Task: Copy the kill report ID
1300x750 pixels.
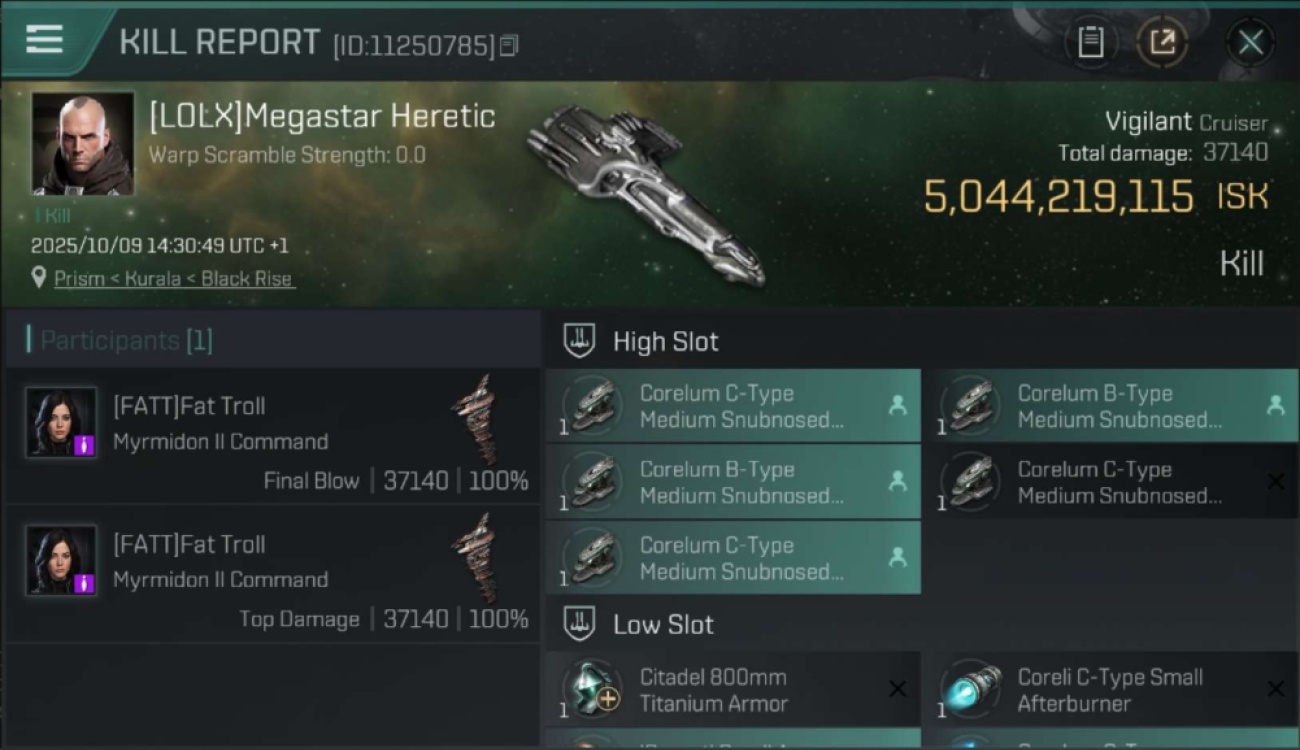Action: click(x=509, y=45)
